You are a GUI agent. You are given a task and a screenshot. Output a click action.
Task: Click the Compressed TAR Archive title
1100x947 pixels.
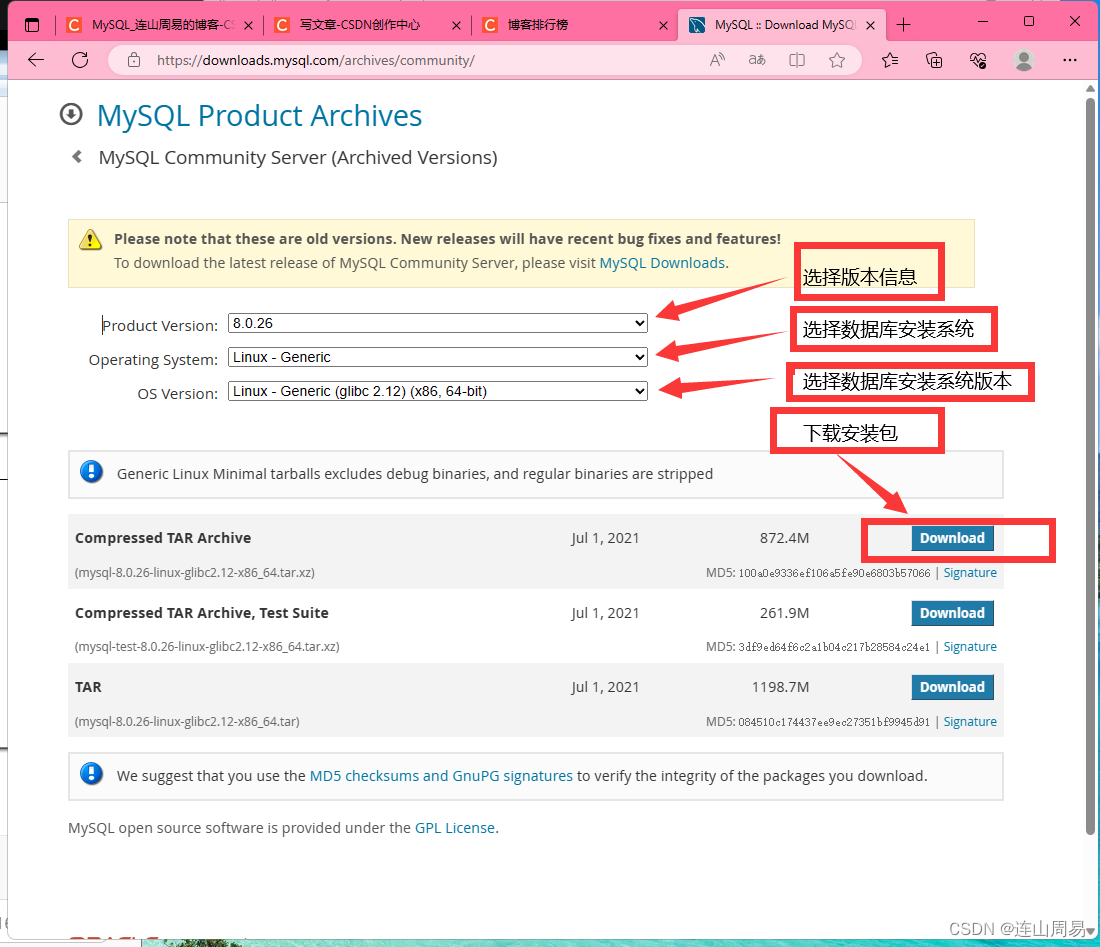pyautogui.click(x=163, y=538)
